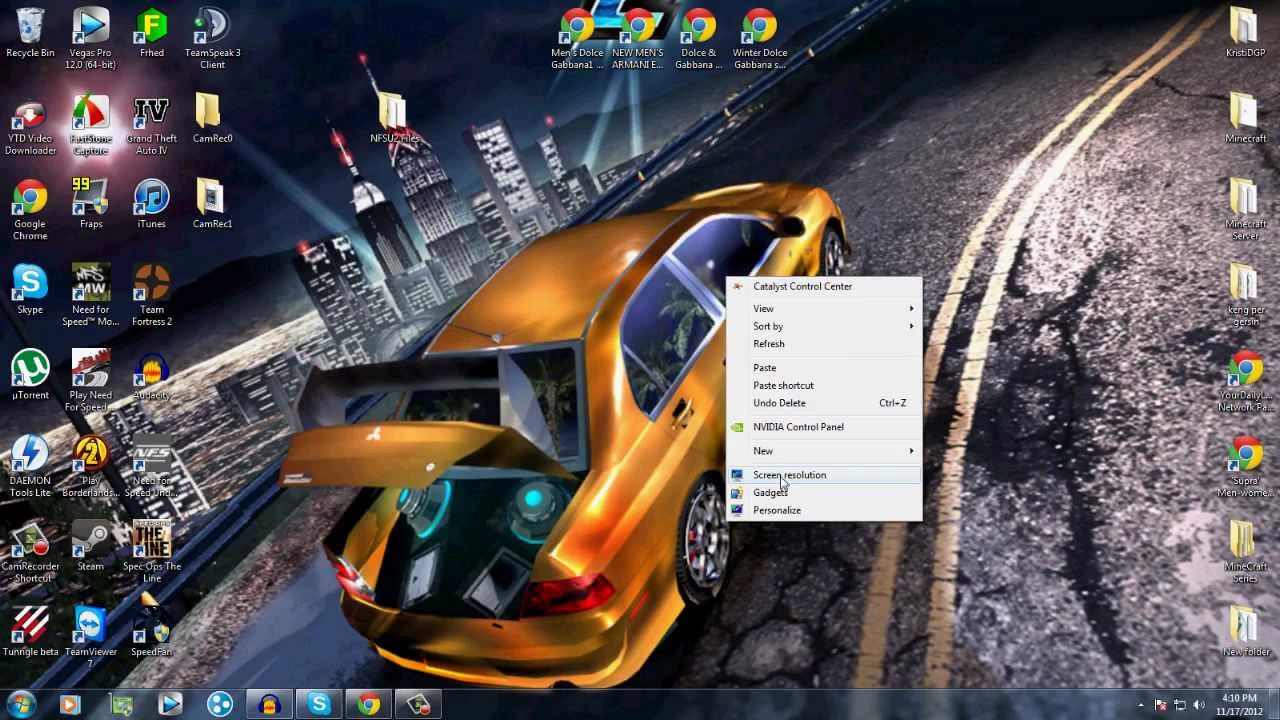
Task: Select the Play Need For Speed icon
Action: pos(91,382)
